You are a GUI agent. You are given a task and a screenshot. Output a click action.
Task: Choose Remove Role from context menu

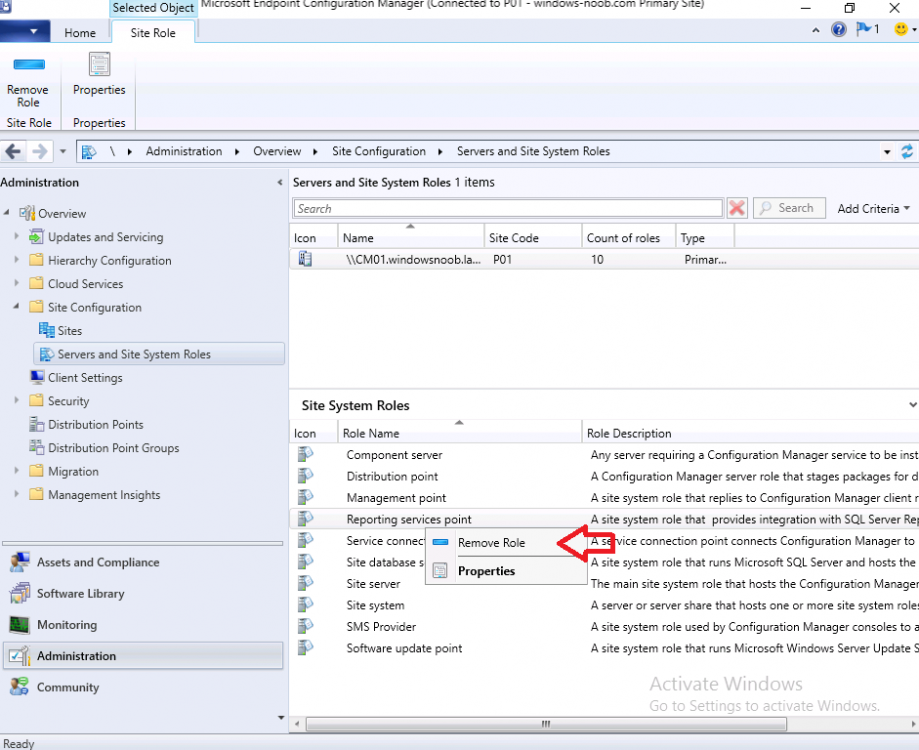pos(491,543)
